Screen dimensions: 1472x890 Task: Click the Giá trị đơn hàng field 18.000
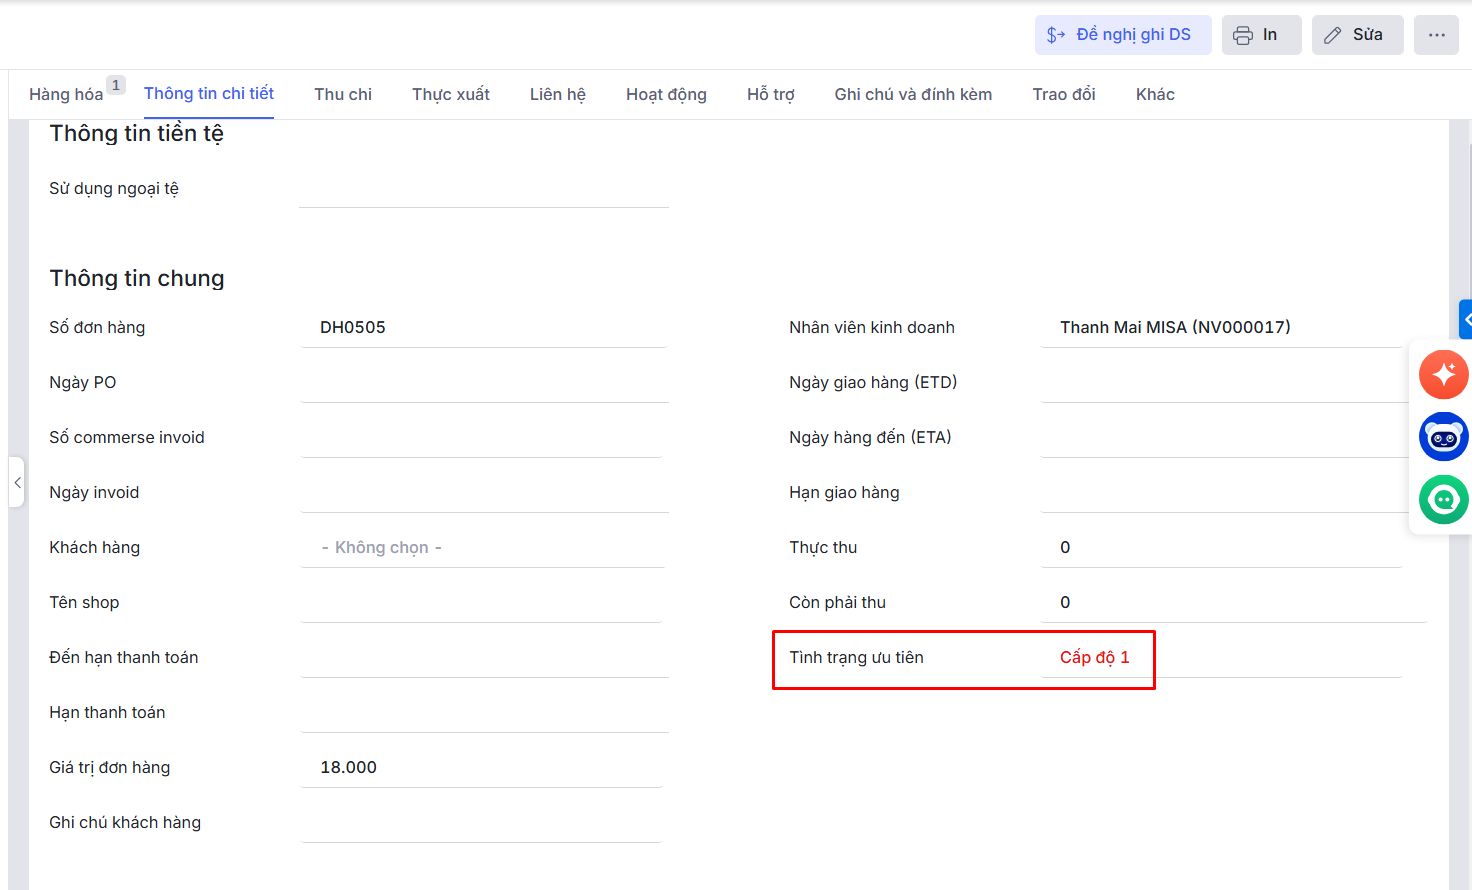tap(483, 767)
